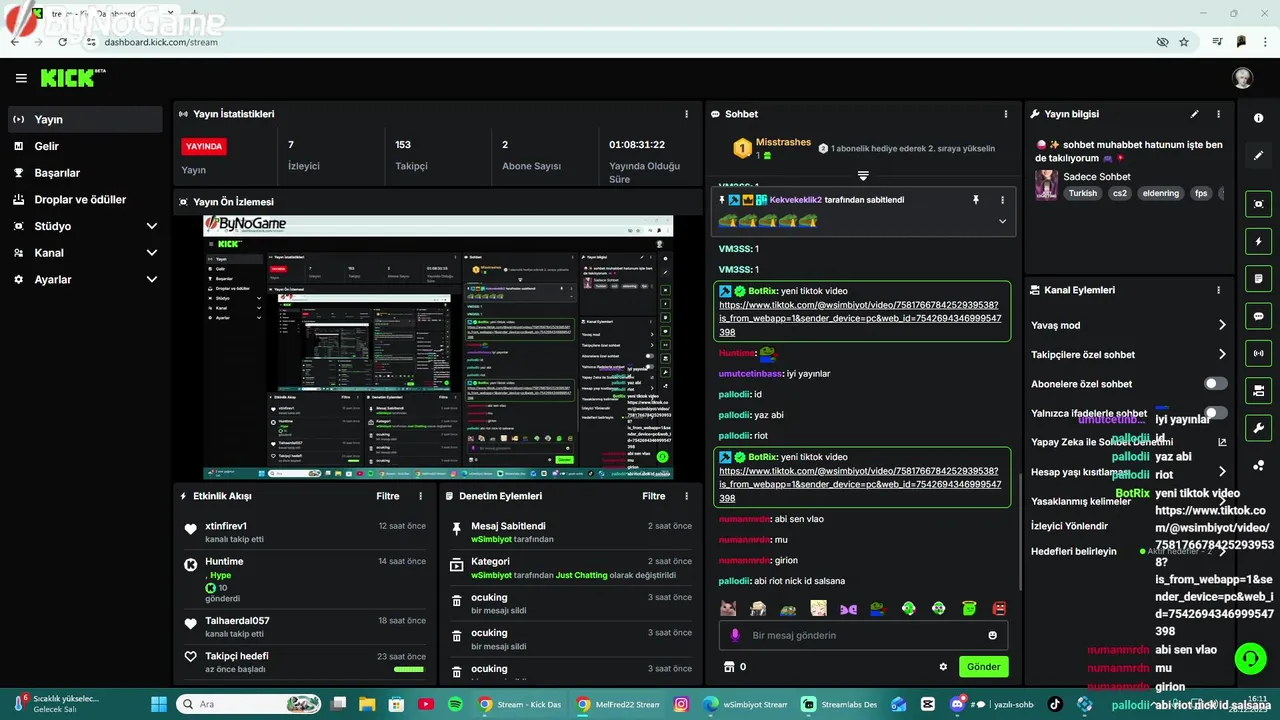Switch to Streamlabs Desktop in taskbar
This screenshot has height=720, width=1280.
[840, 704]
